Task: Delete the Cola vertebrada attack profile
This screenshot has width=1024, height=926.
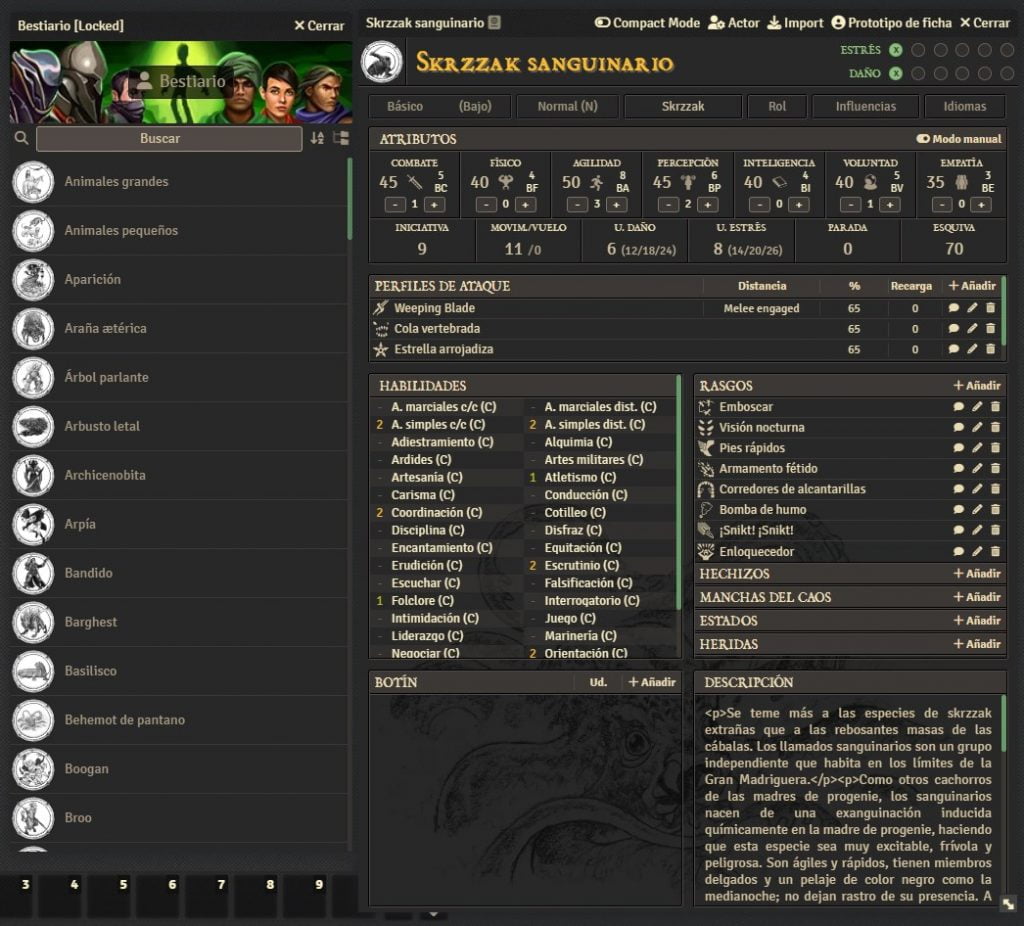Action: (x=990, y=329)
